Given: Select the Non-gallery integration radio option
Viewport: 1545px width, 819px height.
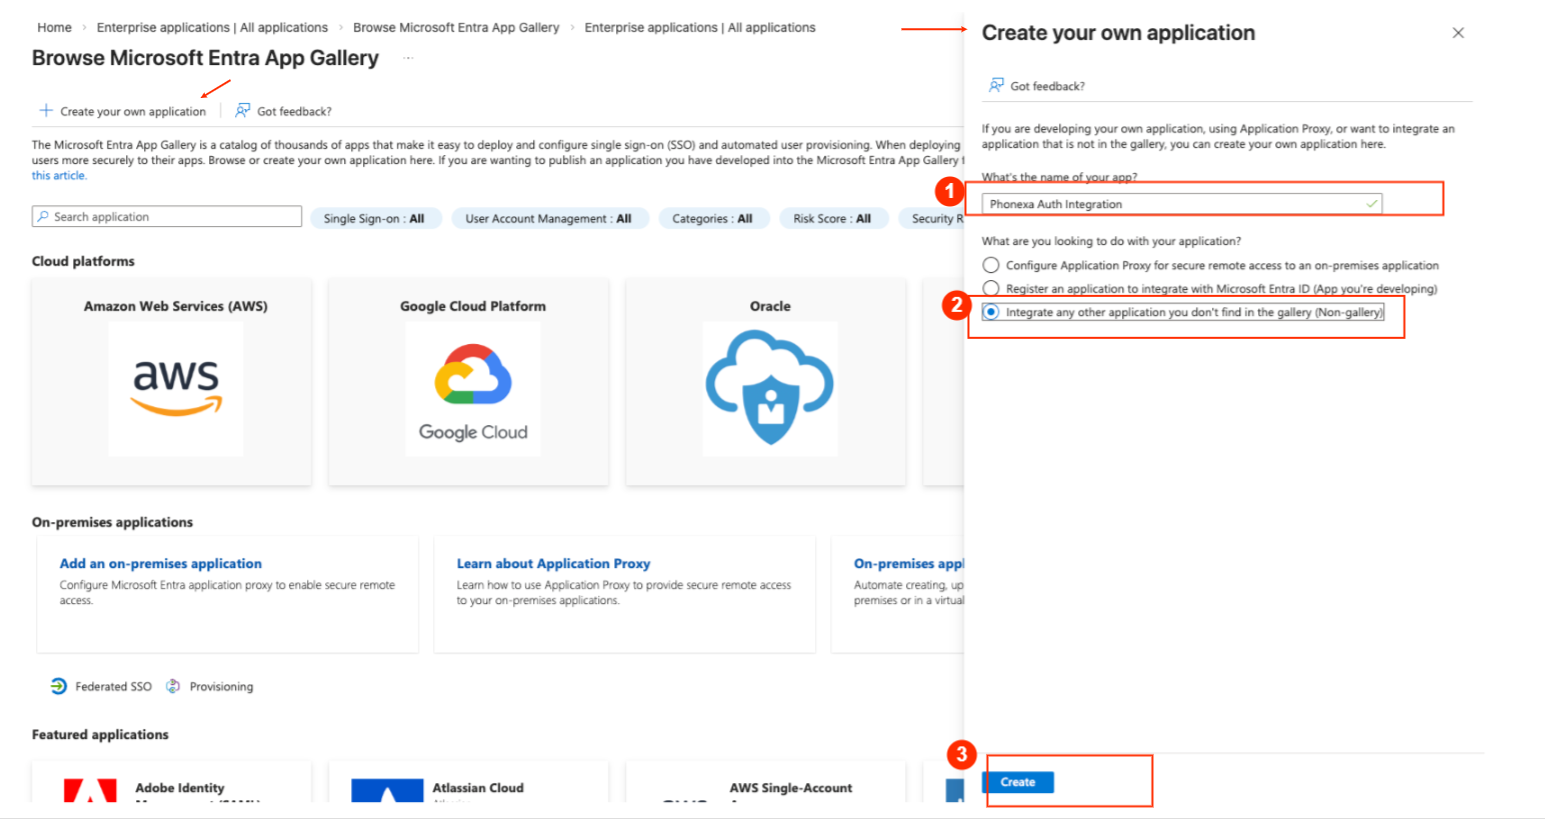Looking at the screenshot, I should point(991,312).
